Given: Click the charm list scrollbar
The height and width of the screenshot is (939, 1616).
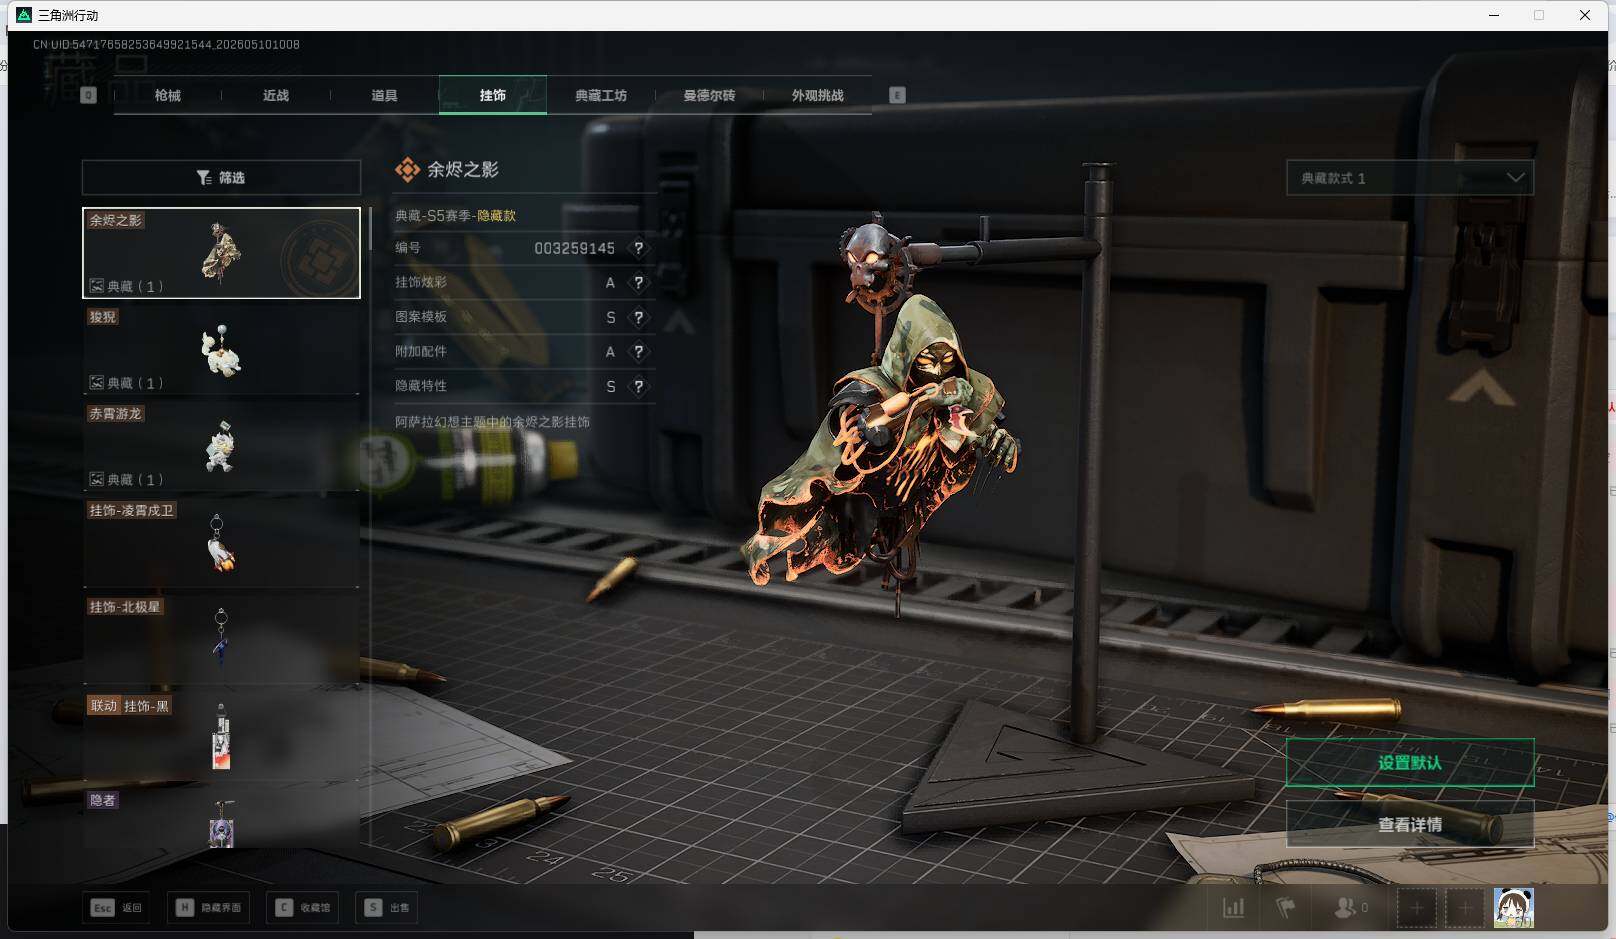Looking at the screenshot, I should pos(370,229).
